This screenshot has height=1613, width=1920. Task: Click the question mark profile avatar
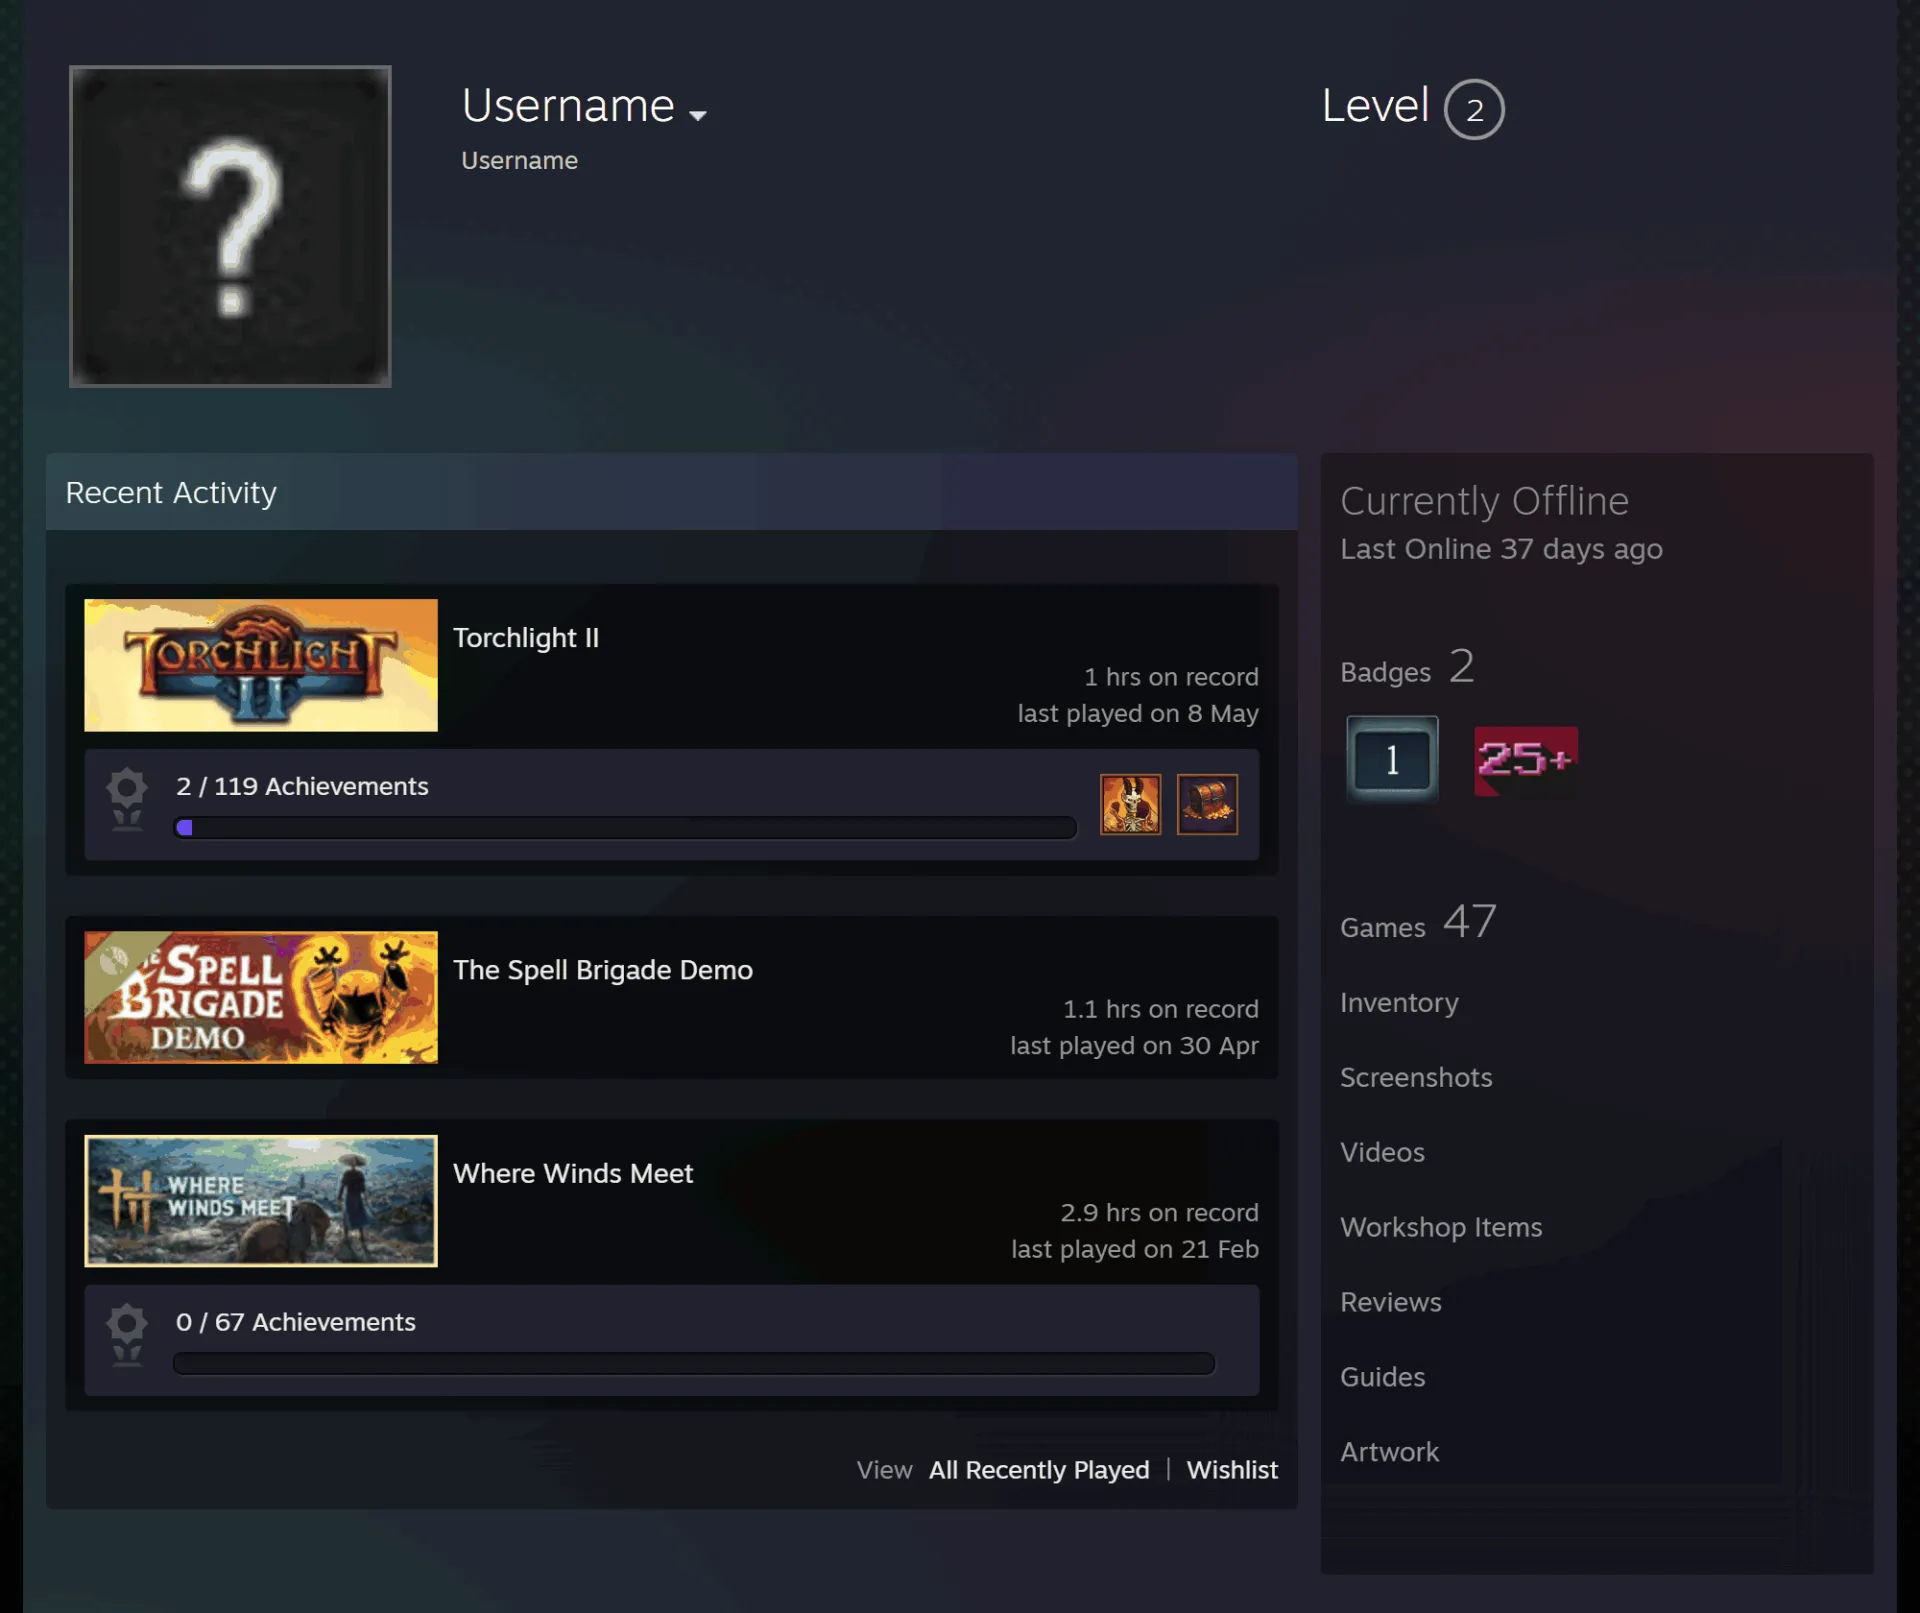pos(230,226)
